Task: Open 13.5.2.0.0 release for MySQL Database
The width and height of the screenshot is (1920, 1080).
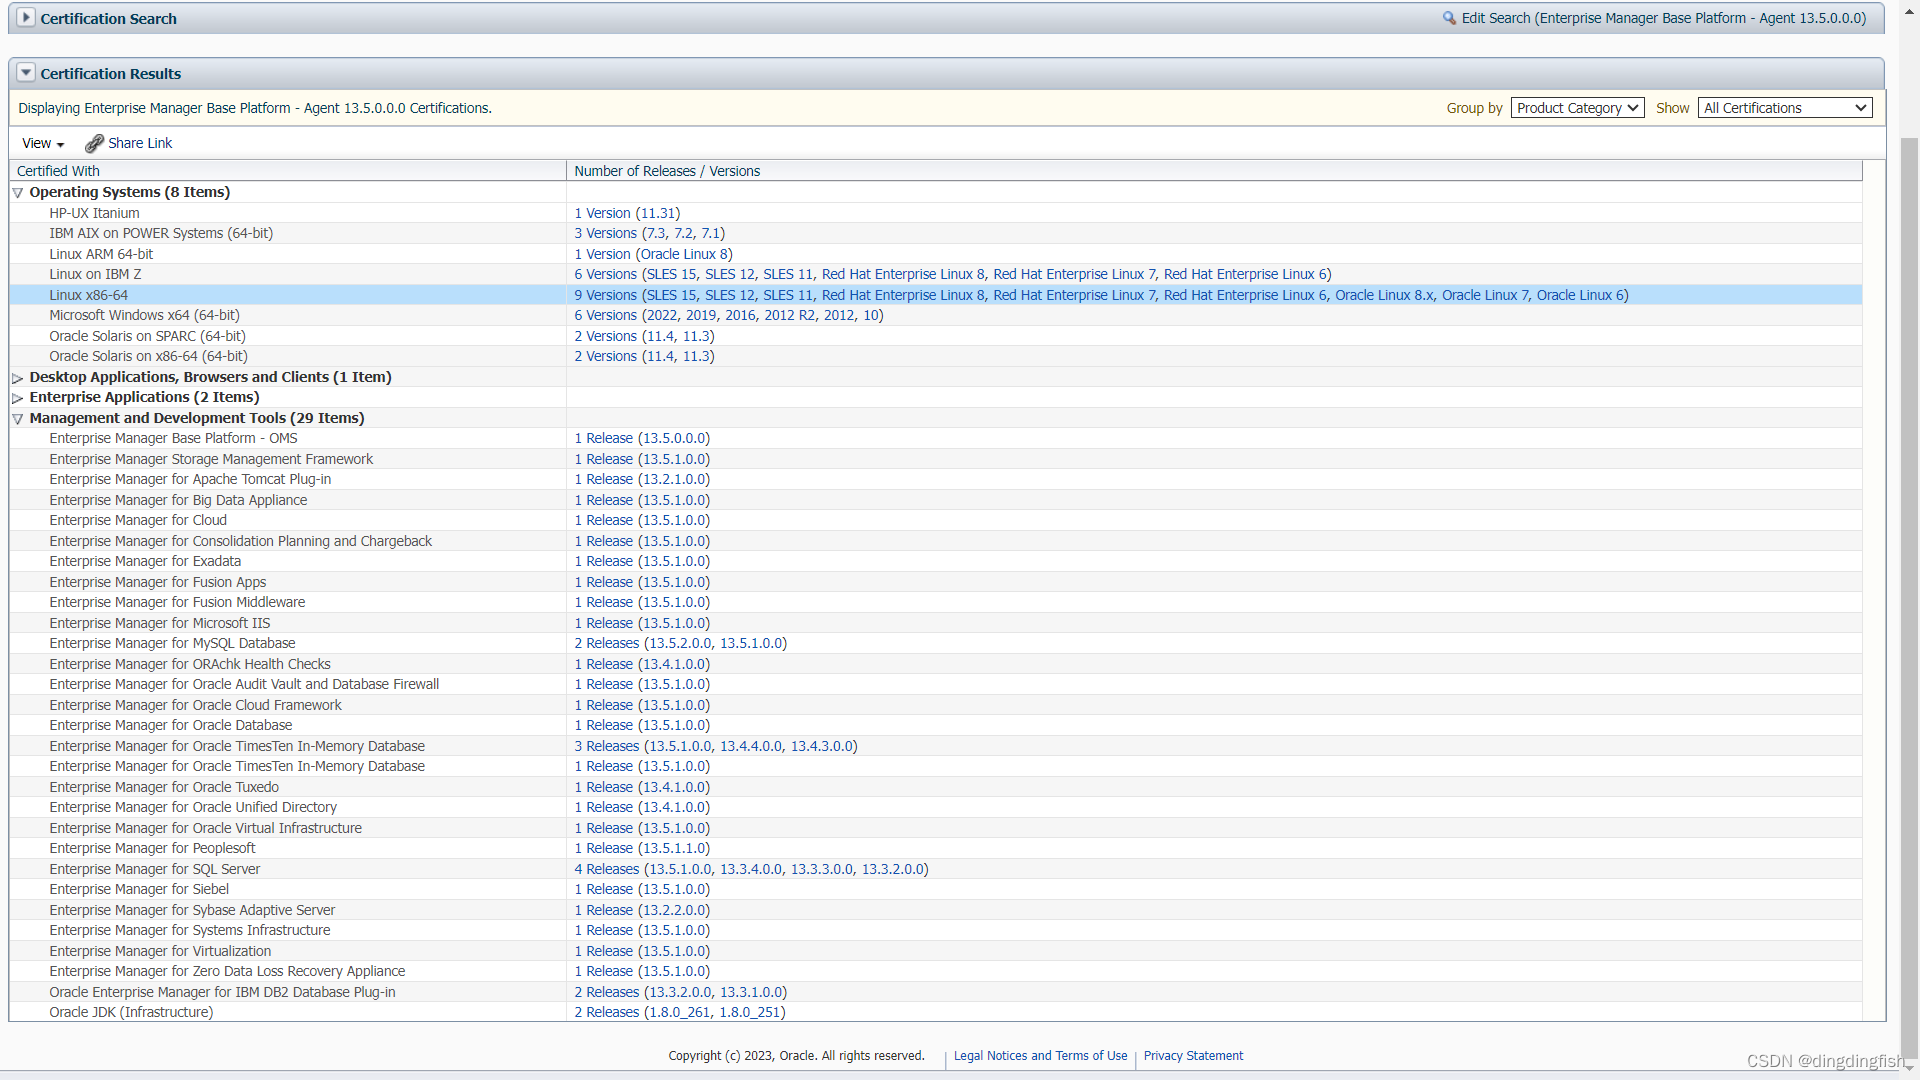Action: coord(680,643)
